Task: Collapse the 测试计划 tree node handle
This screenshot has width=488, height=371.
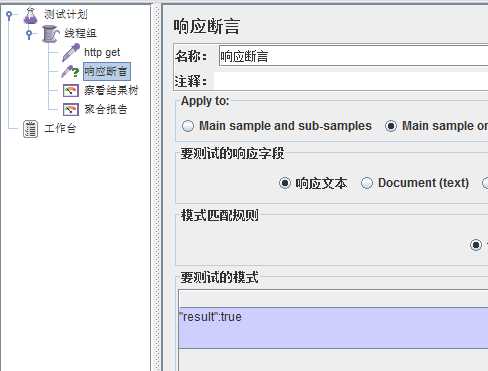Action: (9, 15)
